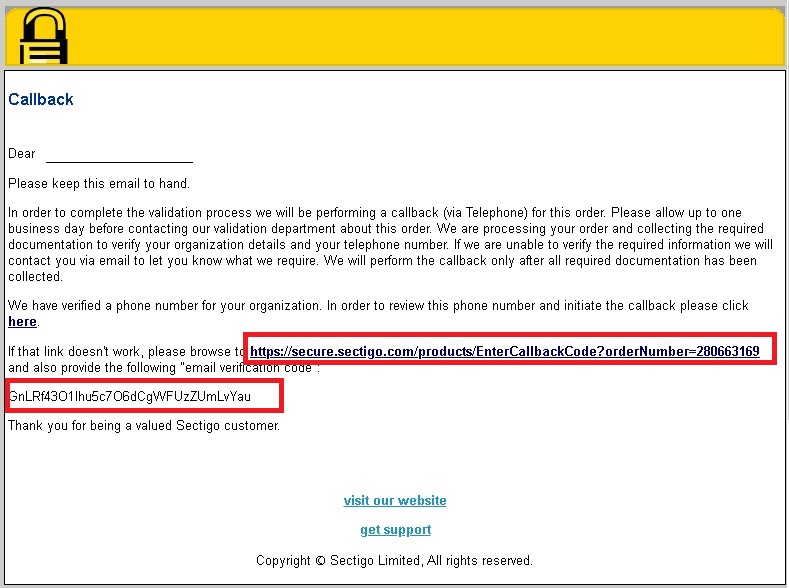The height and width of the screenshot is (588, 789).
Task: Click the 'Dear' salutation text
Action: pos(22,153)
